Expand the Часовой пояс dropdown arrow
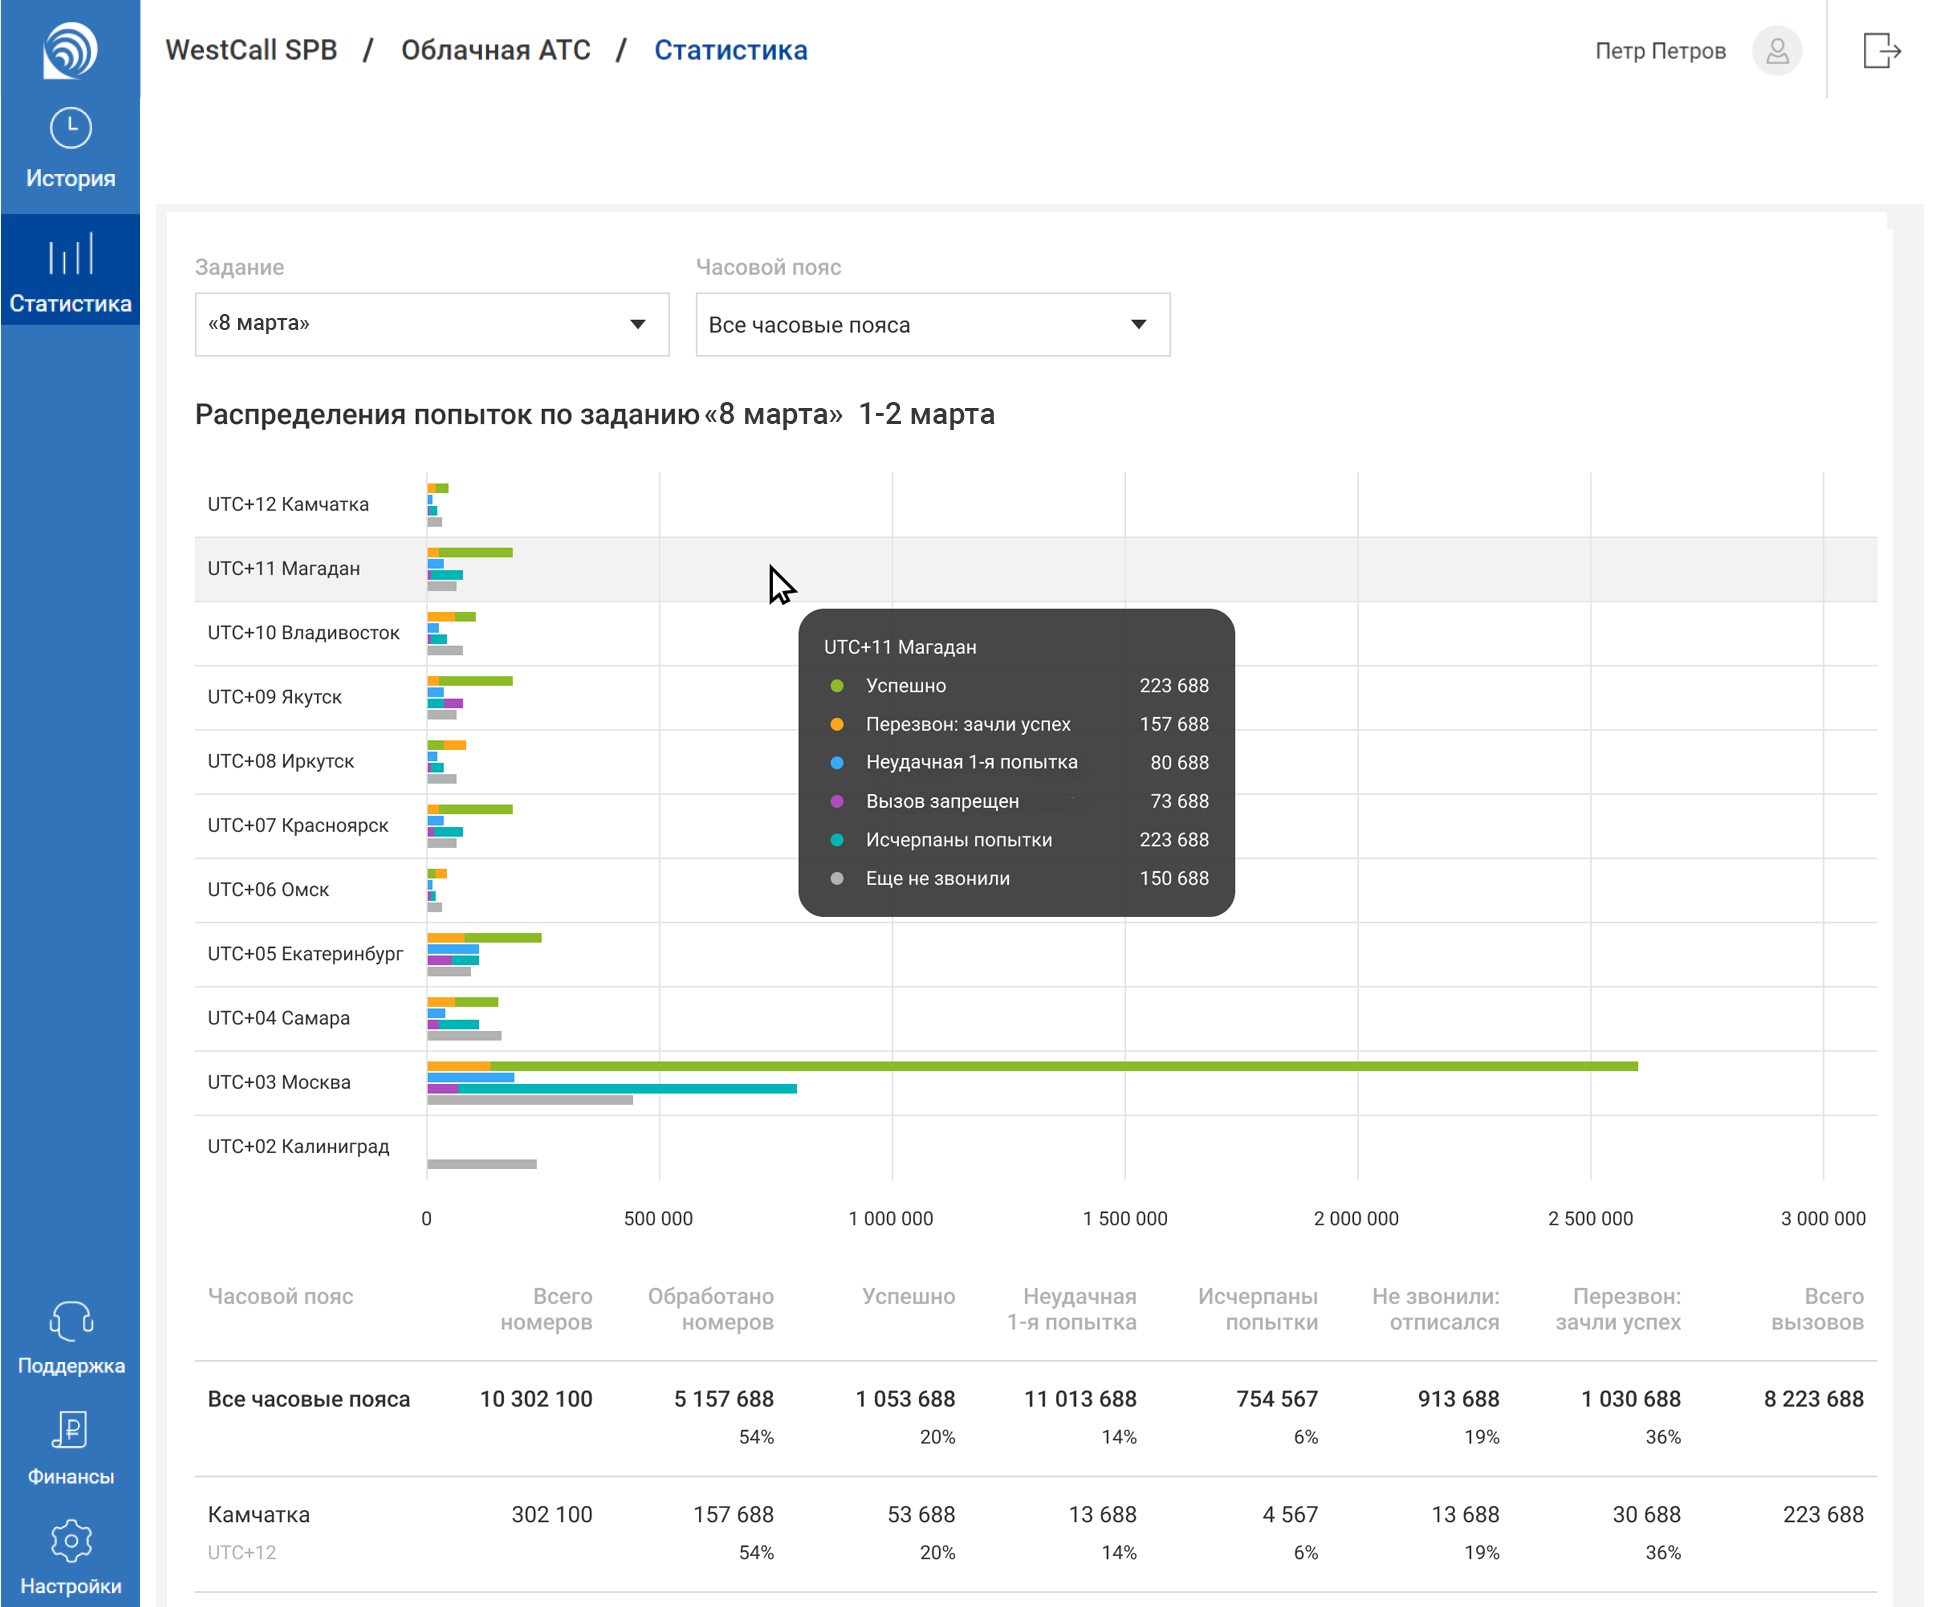The width and height of the screenshot is (1936, 1607). click(1138, 324)
